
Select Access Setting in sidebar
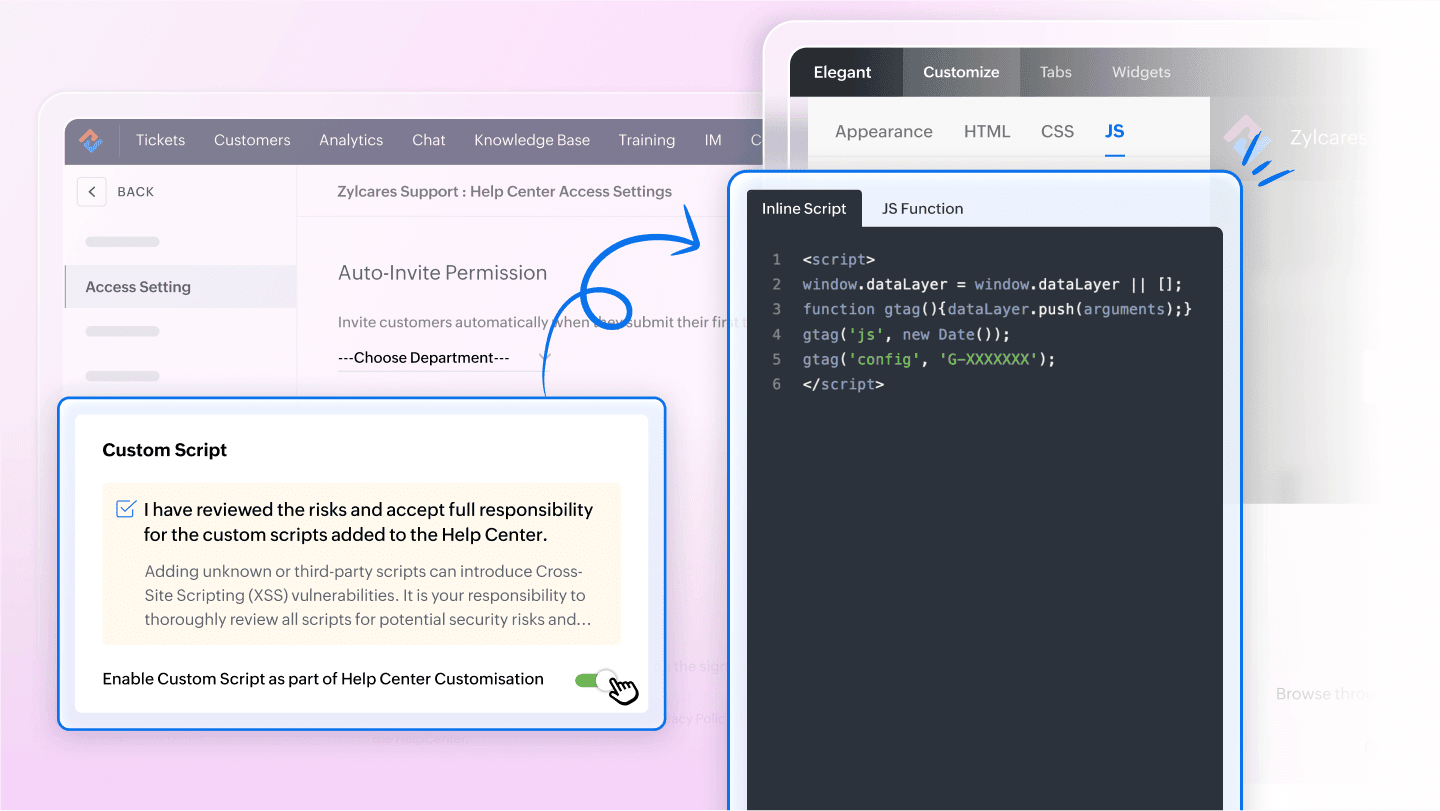(x=138, y=287)
